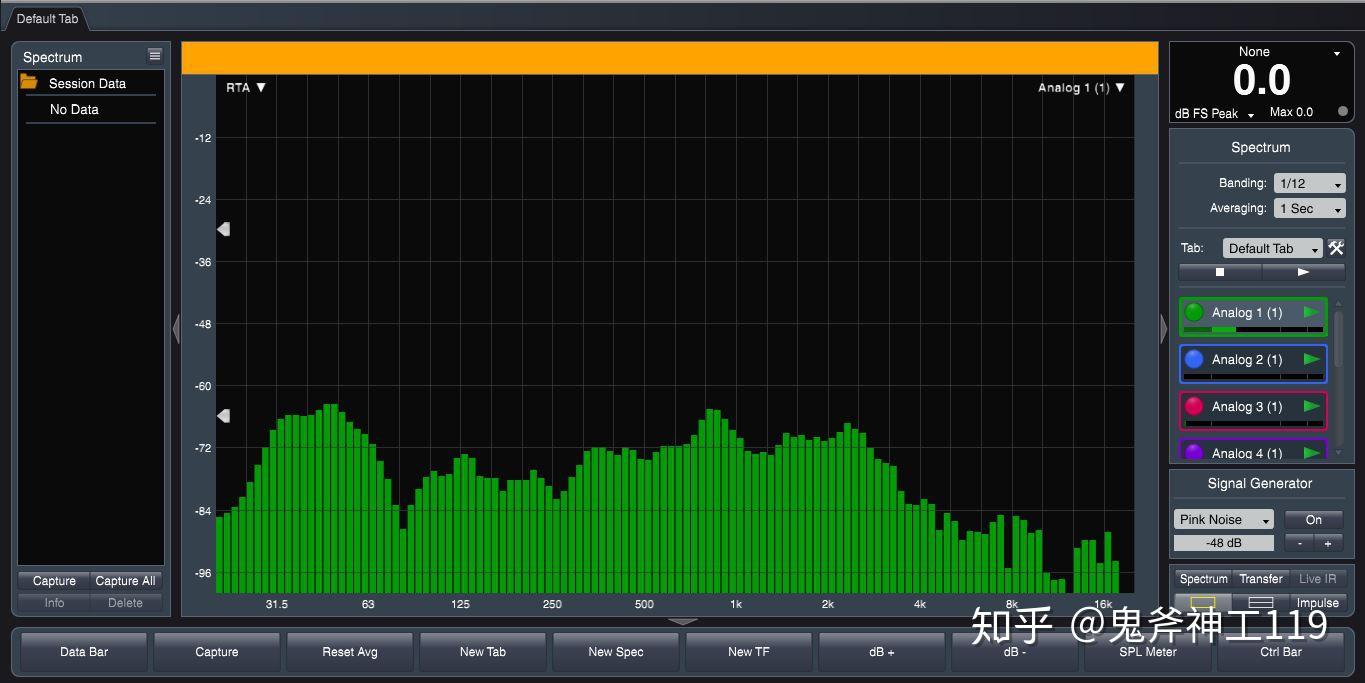This screenshot has width=1365, height=683.
Task: Click Capture All in the data panel
Action: 125,580
